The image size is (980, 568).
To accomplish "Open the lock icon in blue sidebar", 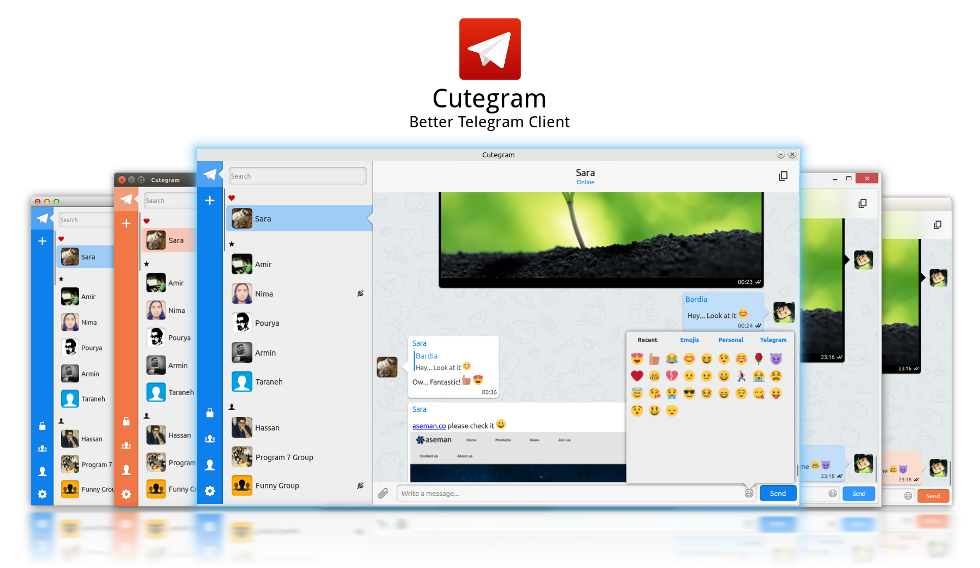I will coord(210,412).
